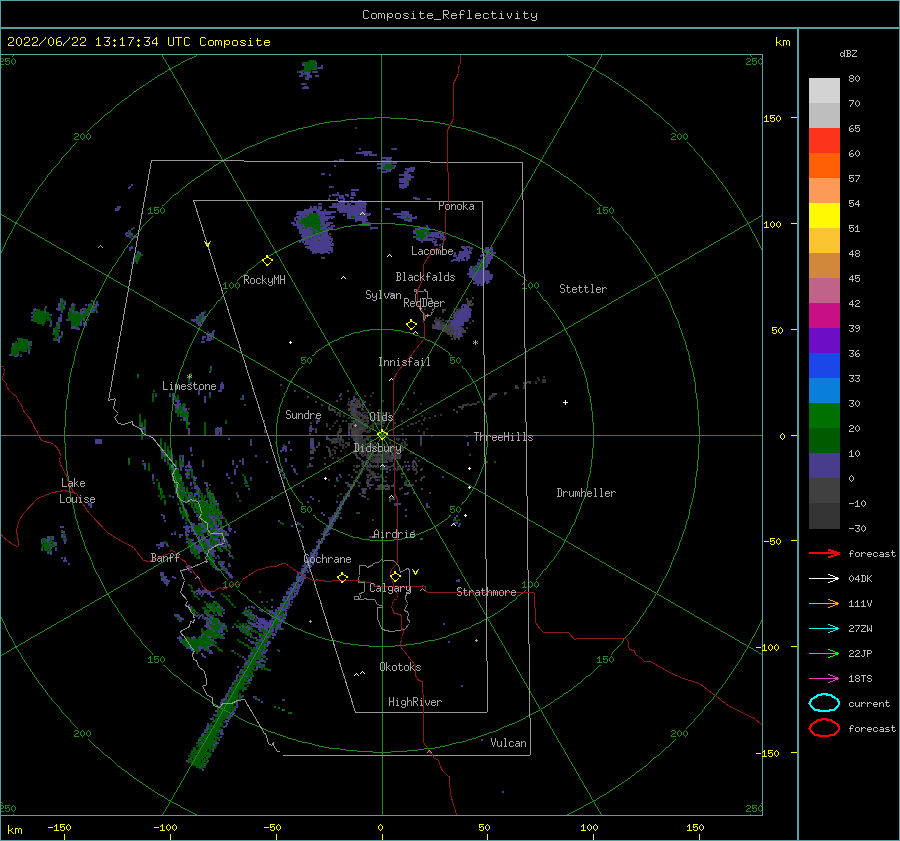
Task: Pick the dark orange 57-60 dBZ swatch
Action: point(824,166)
